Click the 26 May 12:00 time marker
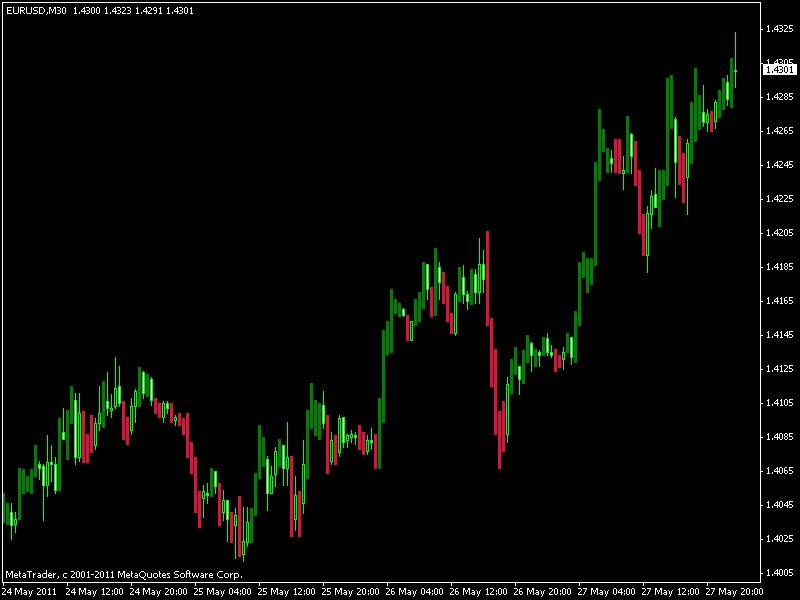800x600 pixels. (x=480, y=591)
